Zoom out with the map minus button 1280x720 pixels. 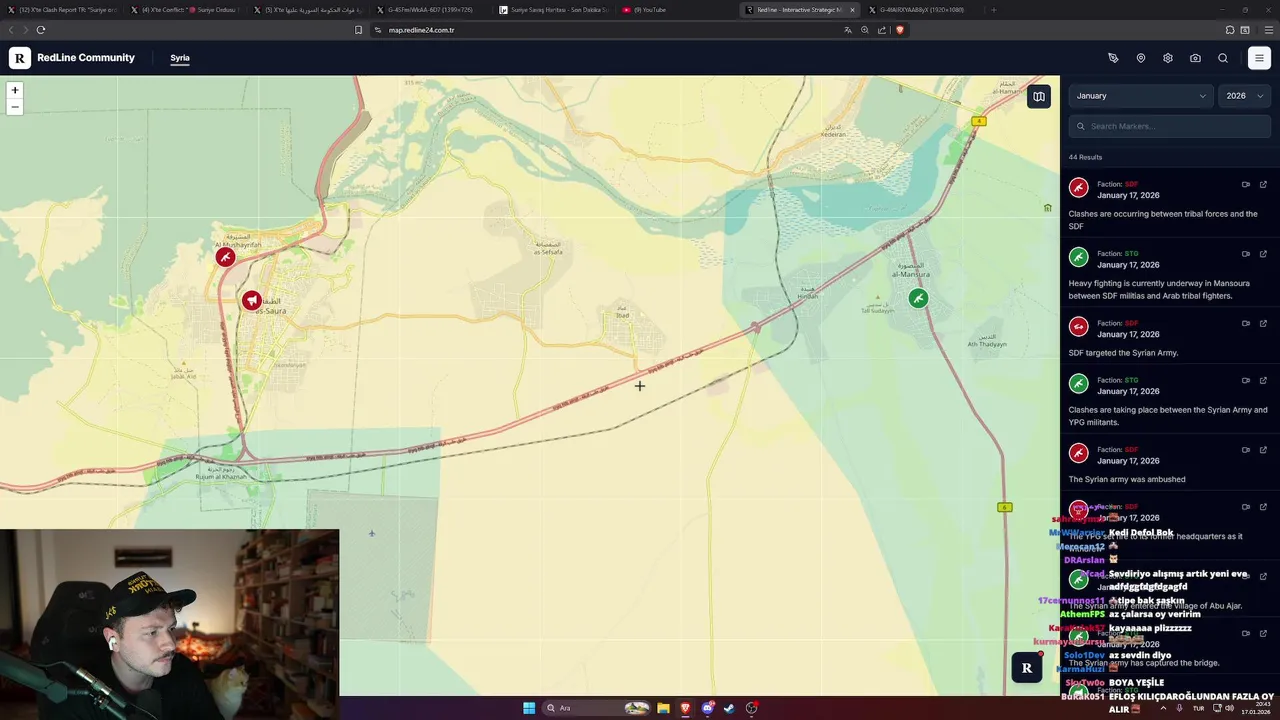pos(14,106)
